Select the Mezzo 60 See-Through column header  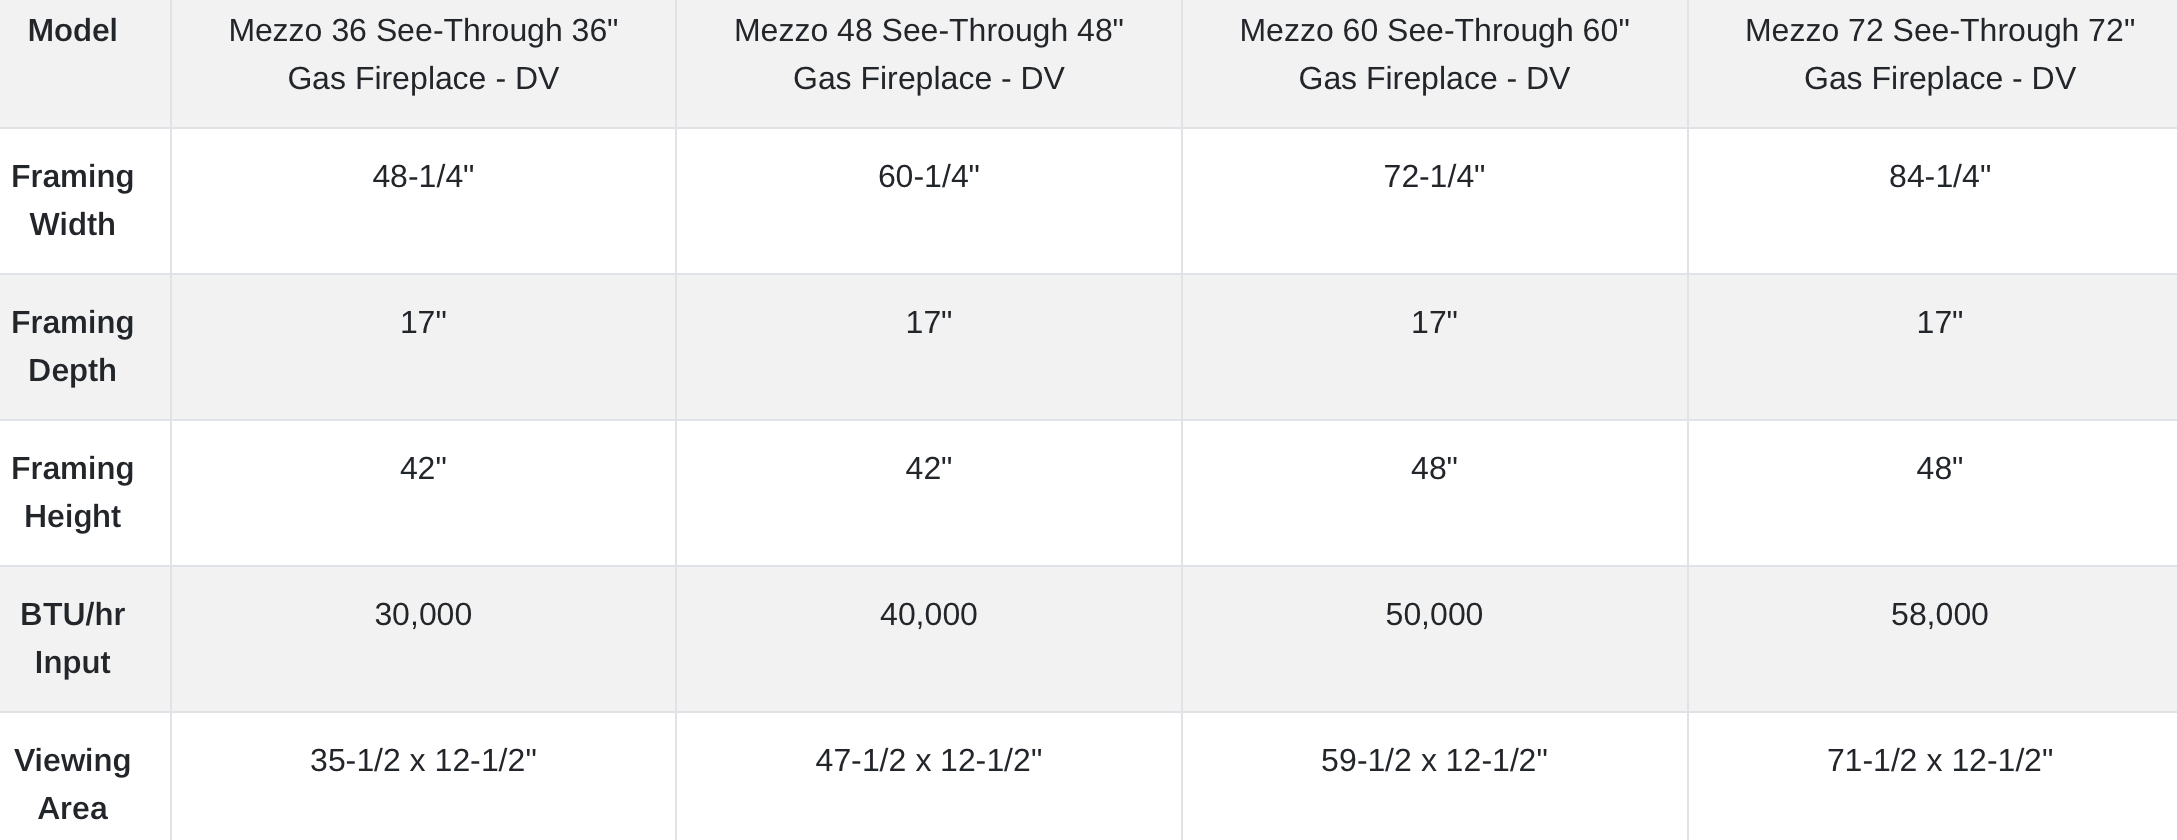(x=1434, y=54)
